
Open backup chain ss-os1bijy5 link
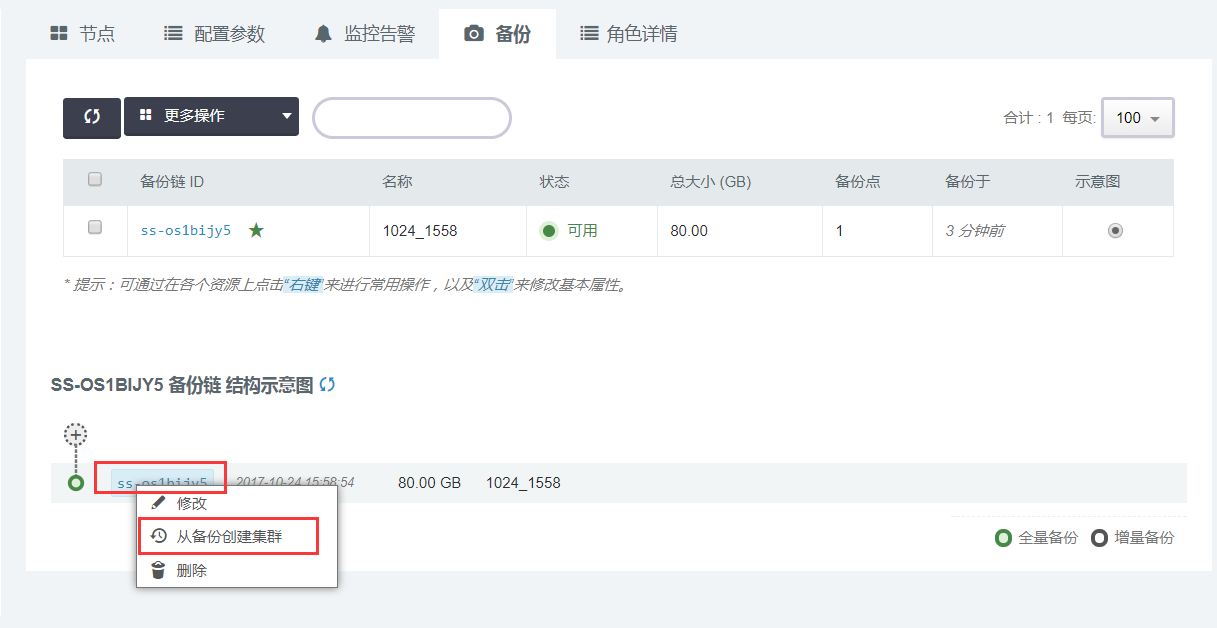(x=186, y=231)
